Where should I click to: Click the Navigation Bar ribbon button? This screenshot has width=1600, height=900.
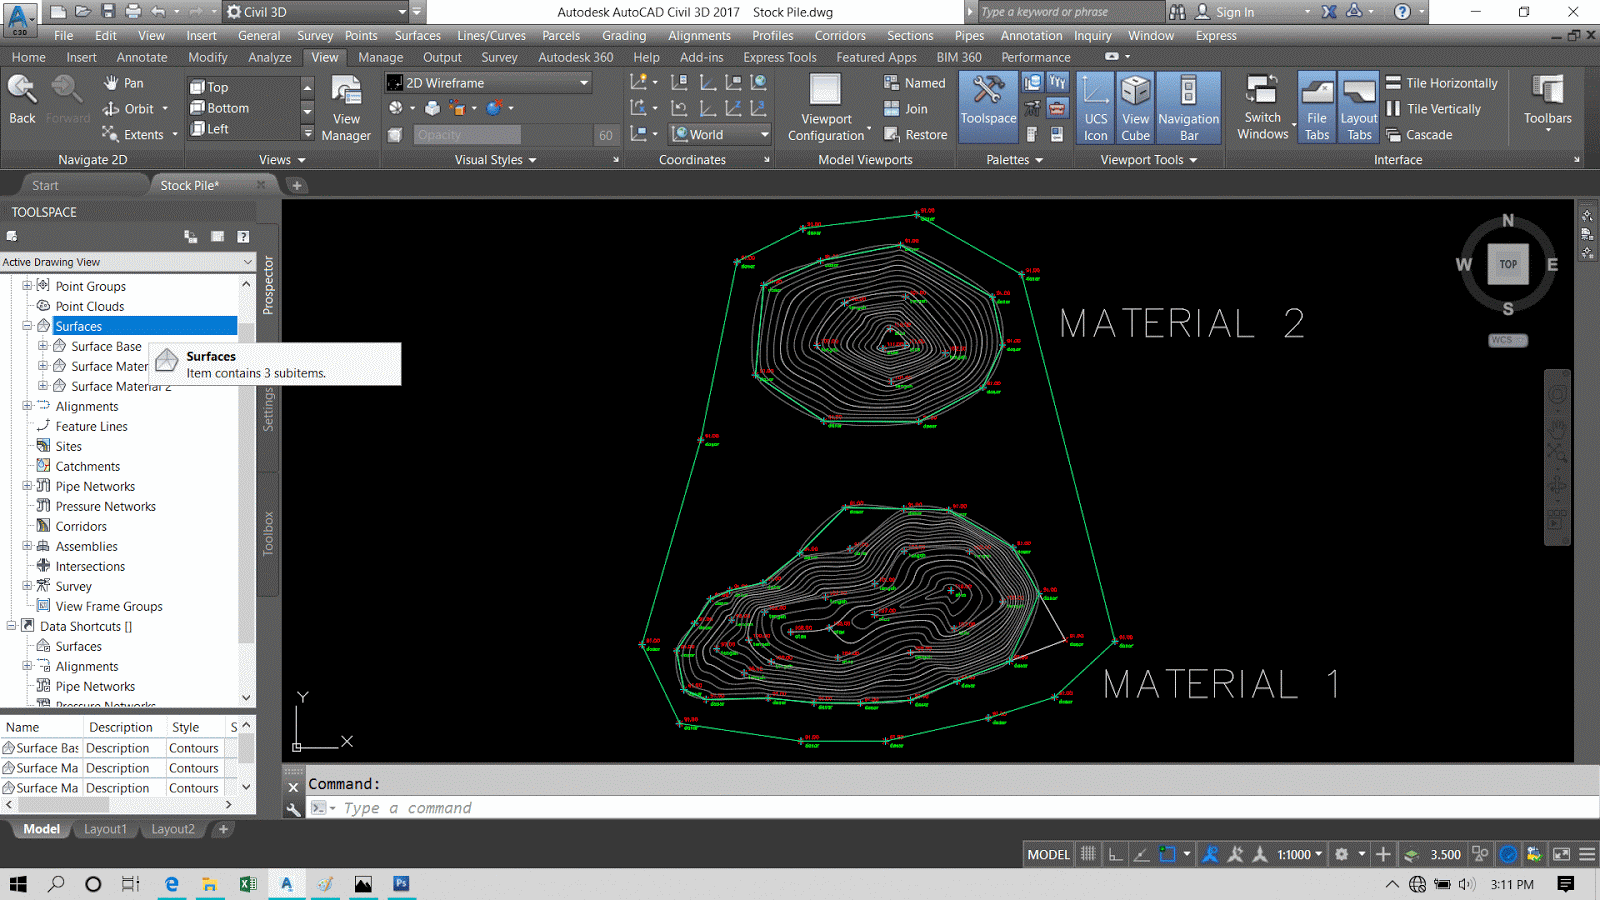1188,108
